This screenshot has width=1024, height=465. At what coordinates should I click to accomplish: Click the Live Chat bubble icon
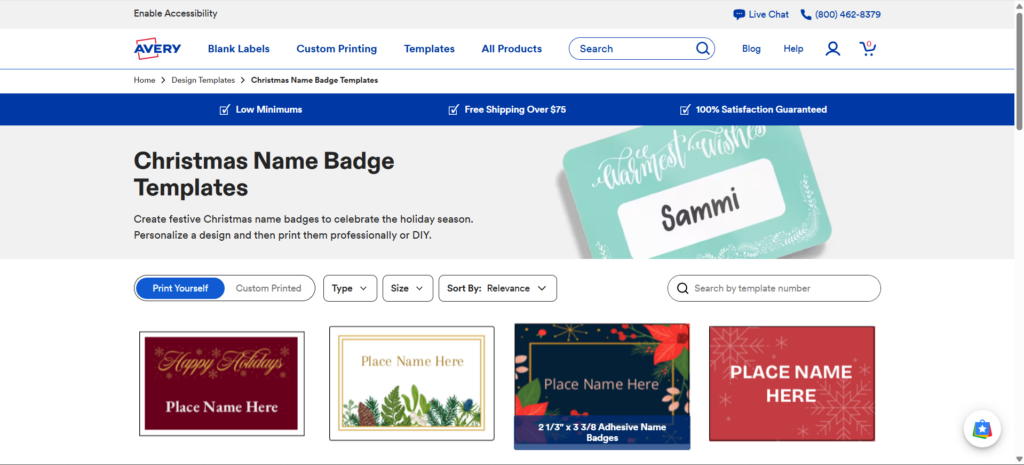coord(739,14)
